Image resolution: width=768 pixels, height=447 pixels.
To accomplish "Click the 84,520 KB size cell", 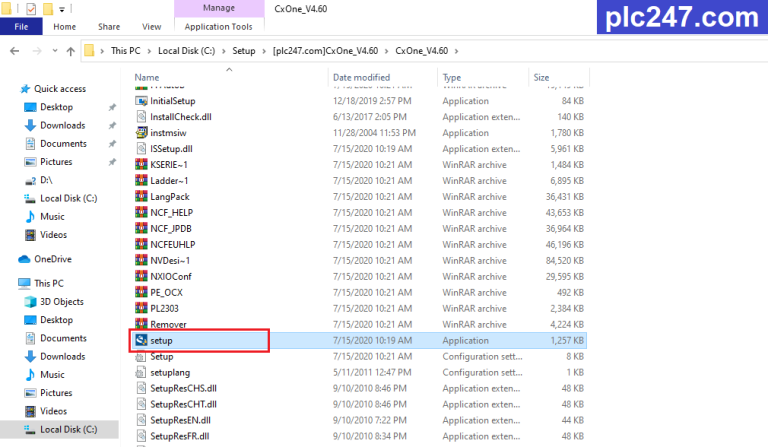I will [565, 260].
